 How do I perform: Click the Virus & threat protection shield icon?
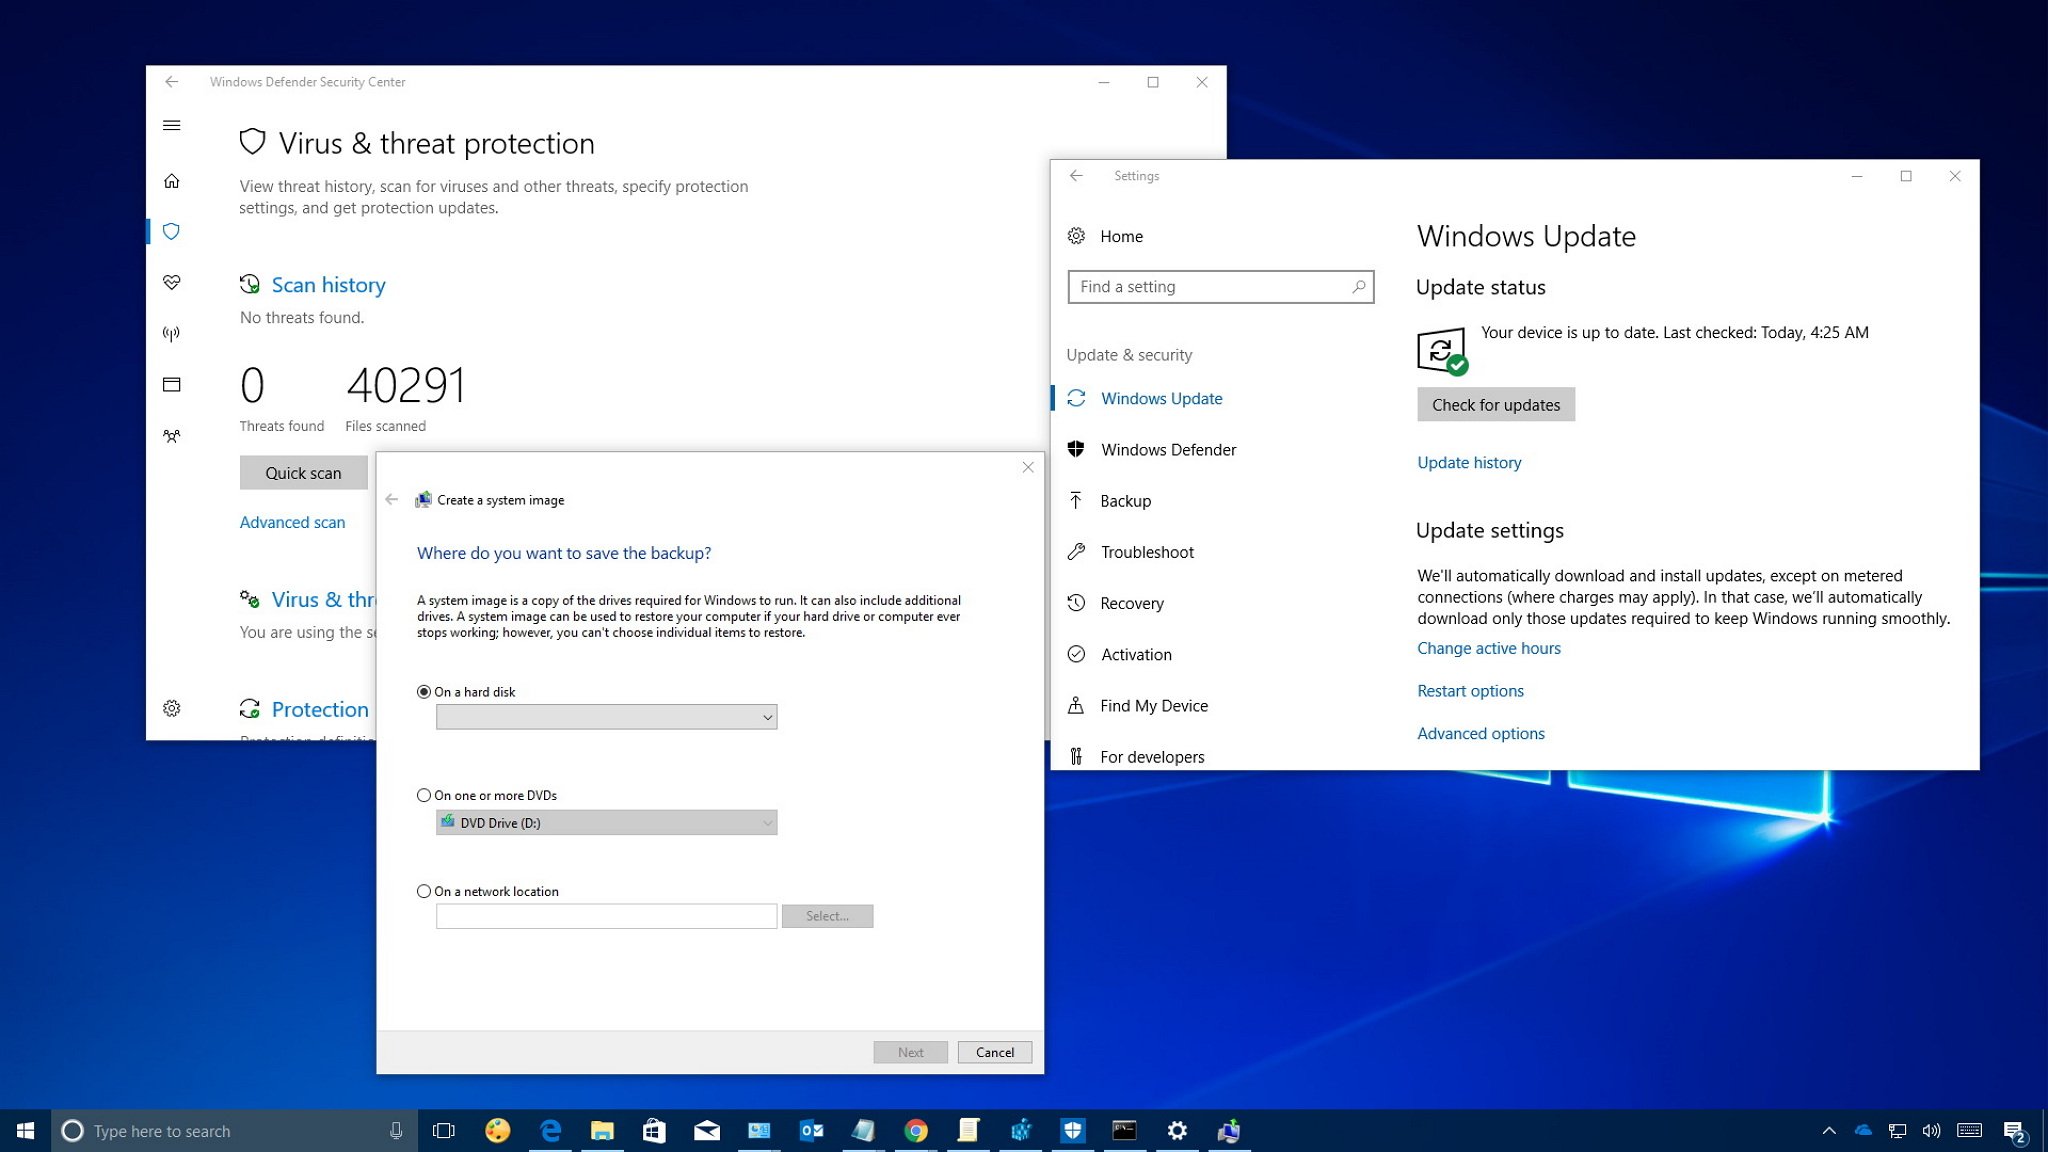(x=172, y=231)
